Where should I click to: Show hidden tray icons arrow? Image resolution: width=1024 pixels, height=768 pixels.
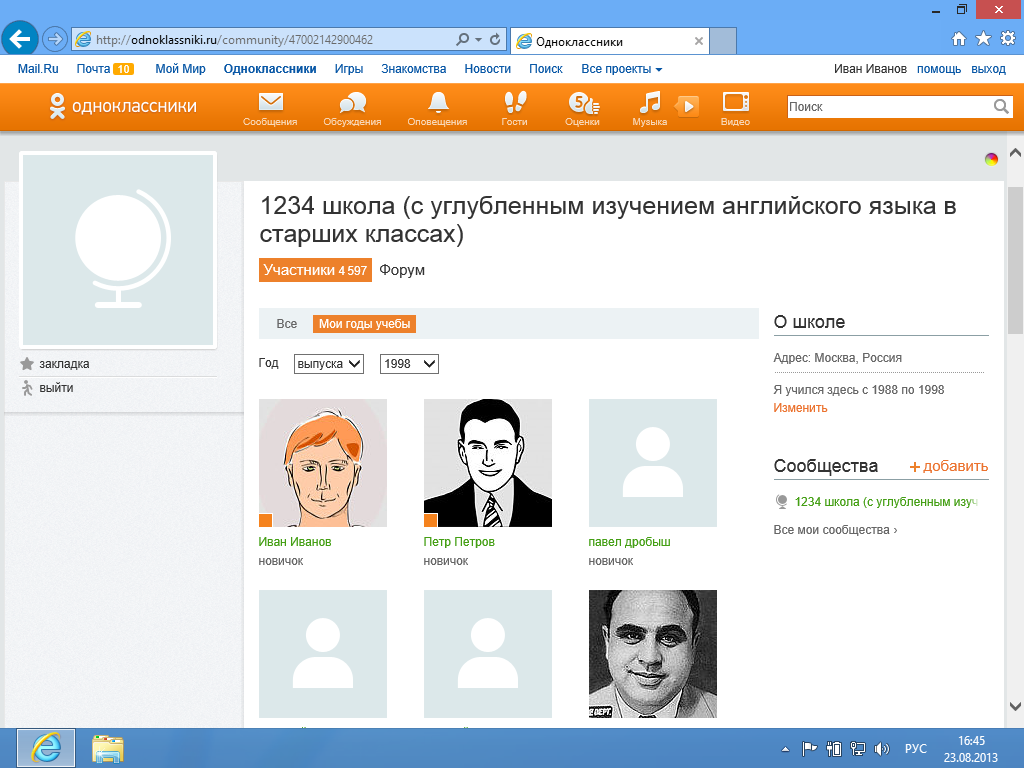pos(786,749)
